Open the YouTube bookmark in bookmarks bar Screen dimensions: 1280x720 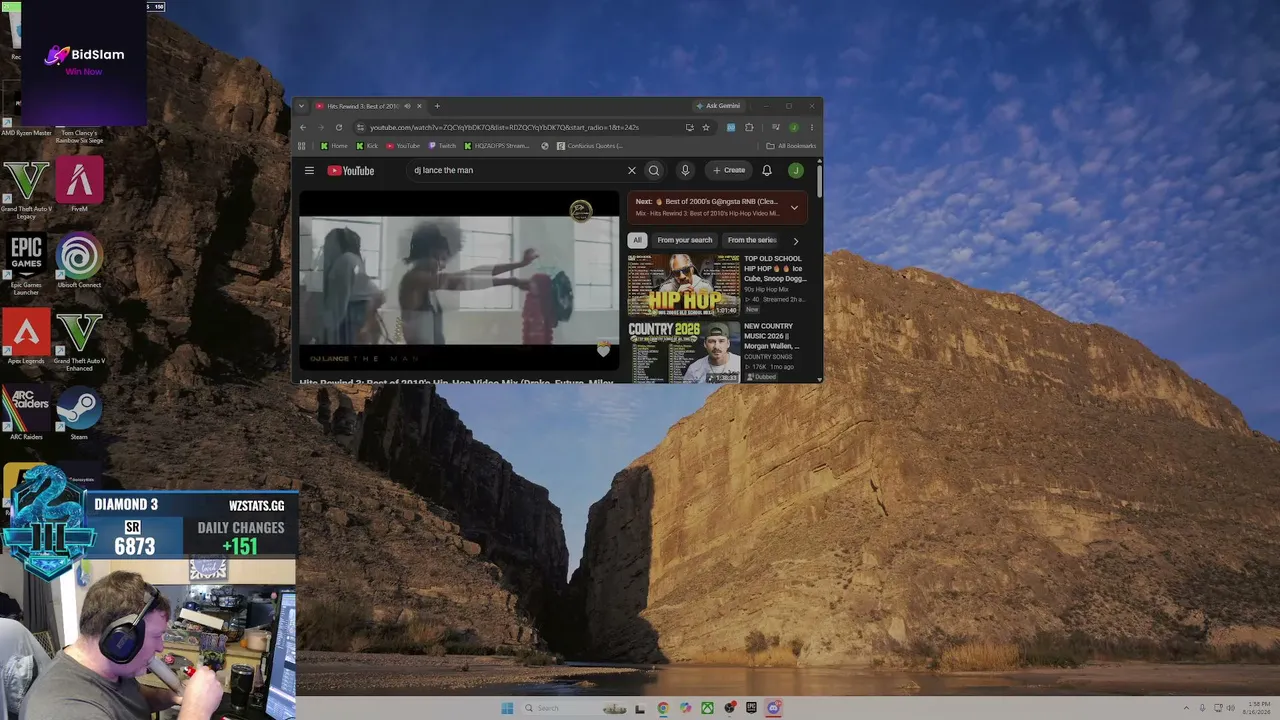403,146
